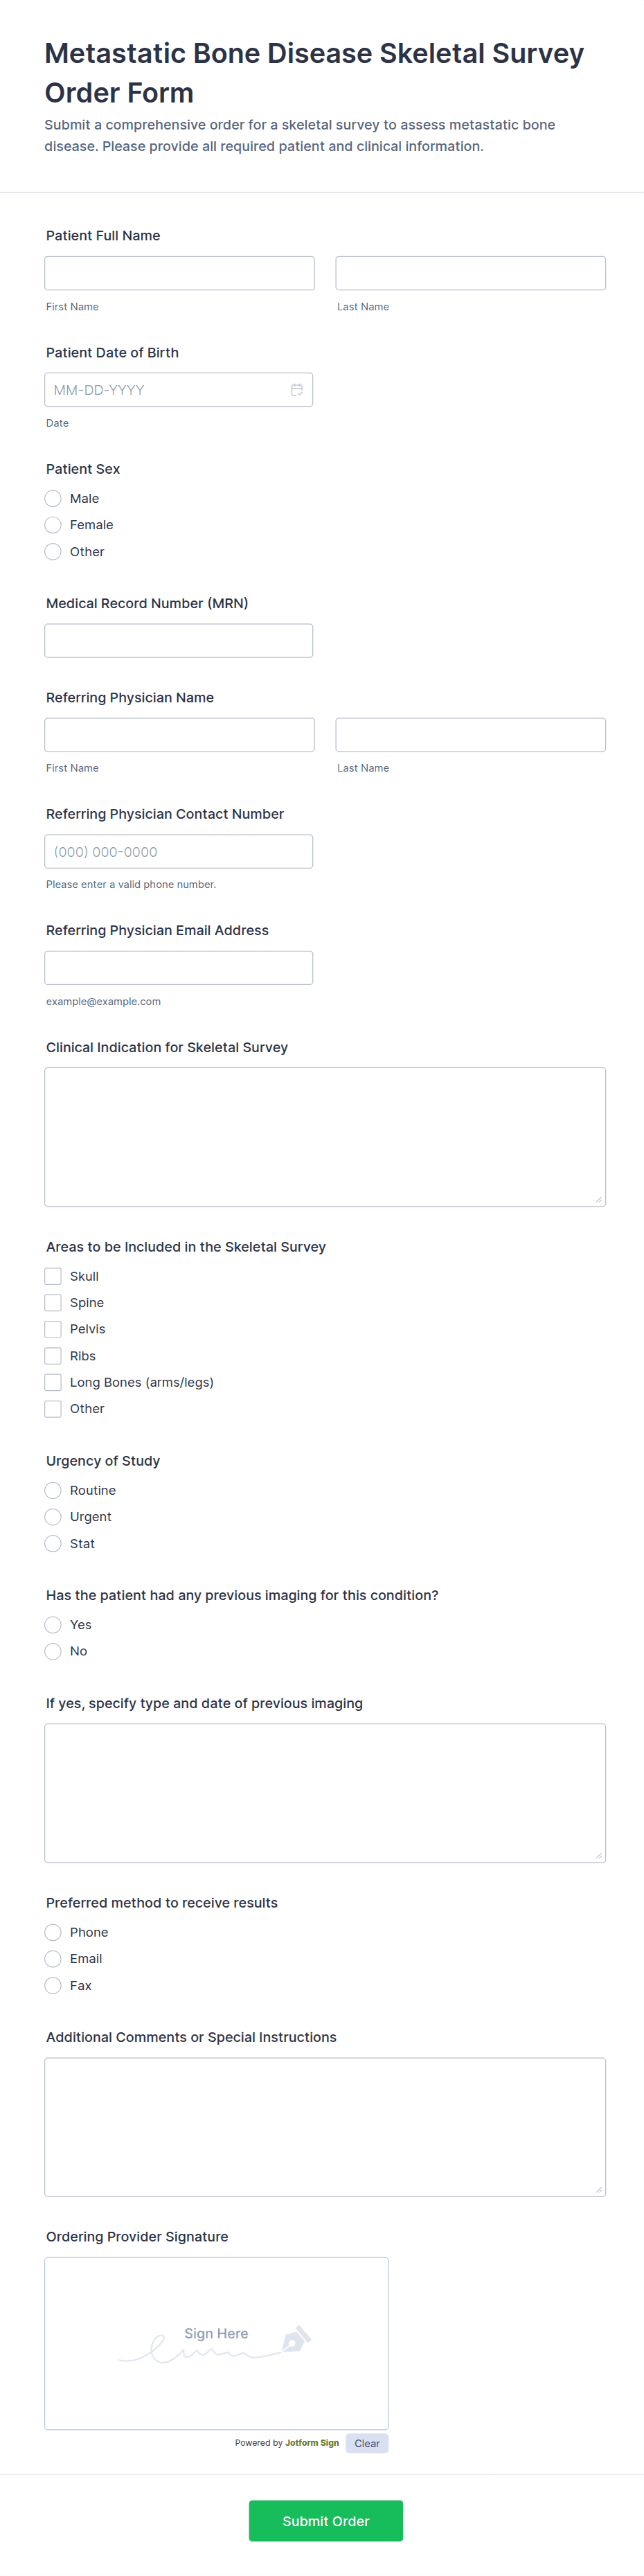Image resolution: width=644 pixels, height=2576 pixels.
Task: Pick Email as results delivery method
Action: pos(53,1958)
